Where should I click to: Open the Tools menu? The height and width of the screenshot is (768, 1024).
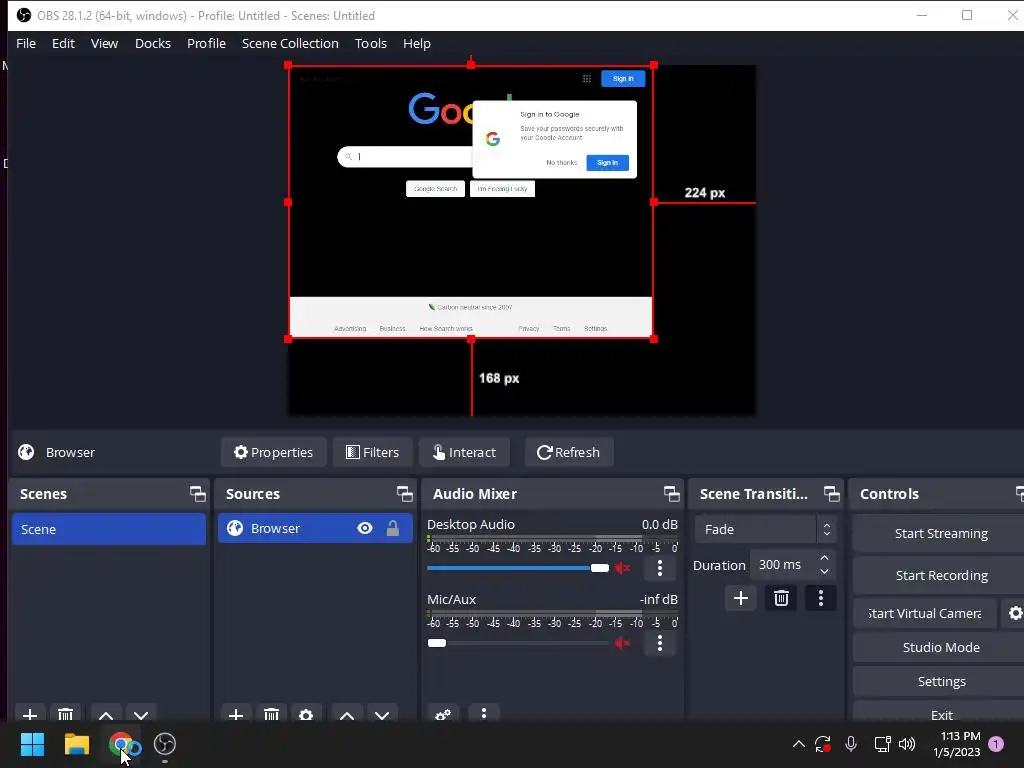(371, 43)
